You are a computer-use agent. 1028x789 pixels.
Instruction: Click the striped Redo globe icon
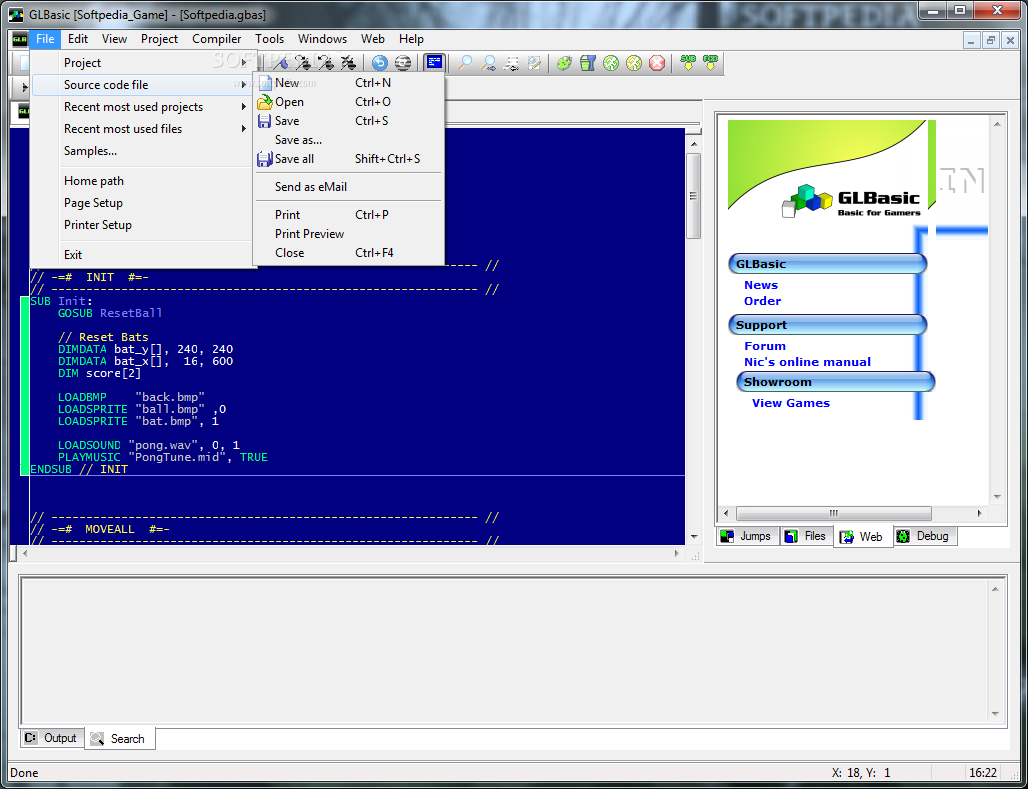[x=403, y=63]
